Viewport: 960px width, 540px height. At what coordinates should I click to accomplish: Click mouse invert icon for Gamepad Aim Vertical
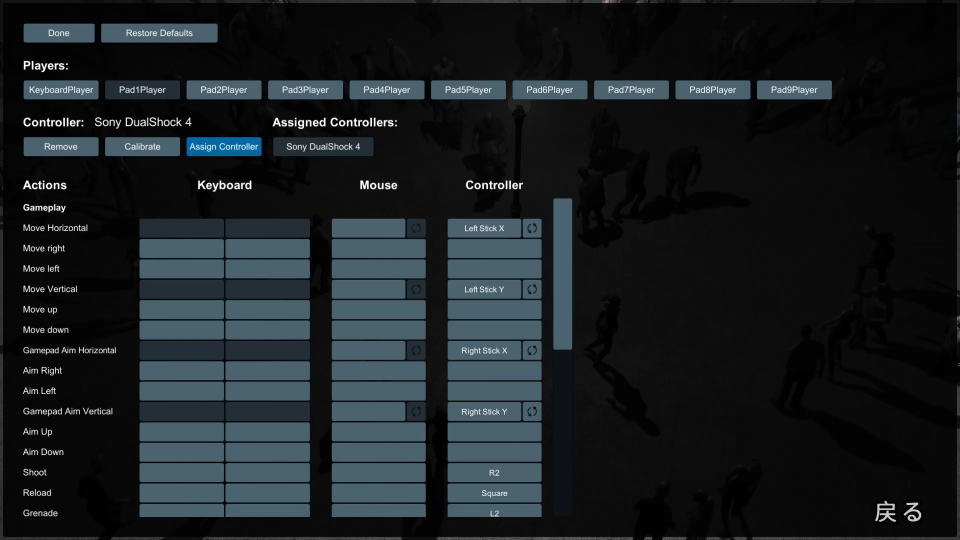point(416,411)
